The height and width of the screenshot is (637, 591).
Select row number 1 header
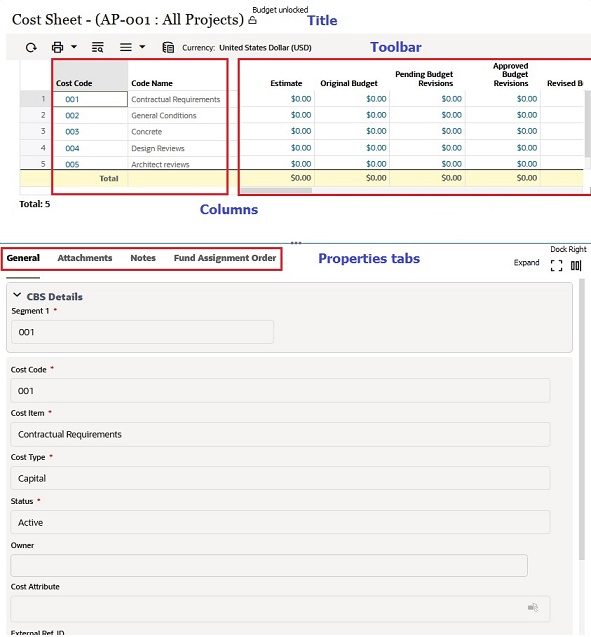point(36,99)
